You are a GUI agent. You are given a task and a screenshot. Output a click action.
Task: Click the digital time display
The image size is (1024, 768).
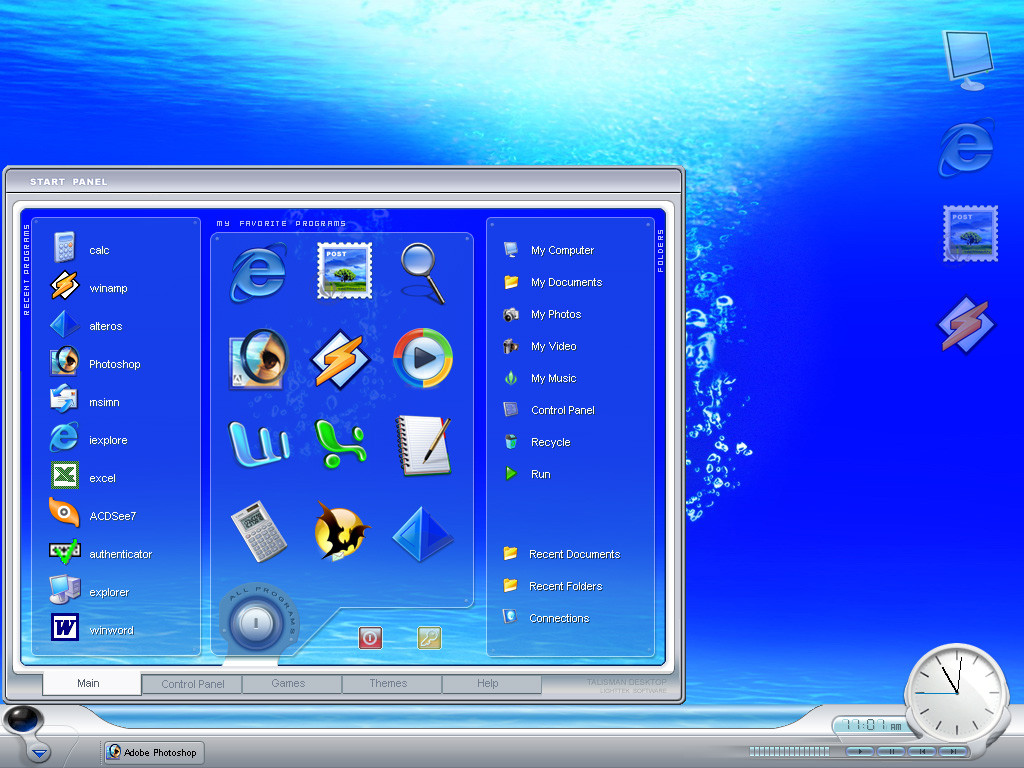pyautogui.click(x=871, y=726)
